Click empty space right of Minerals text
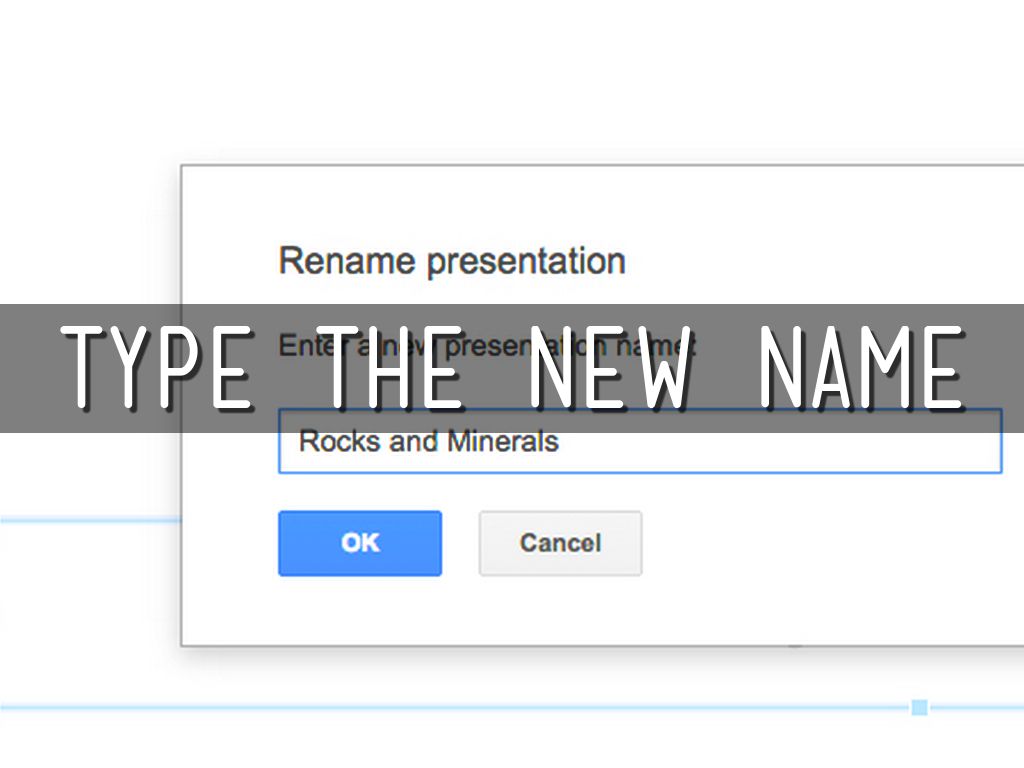 [x=780, y=442]
